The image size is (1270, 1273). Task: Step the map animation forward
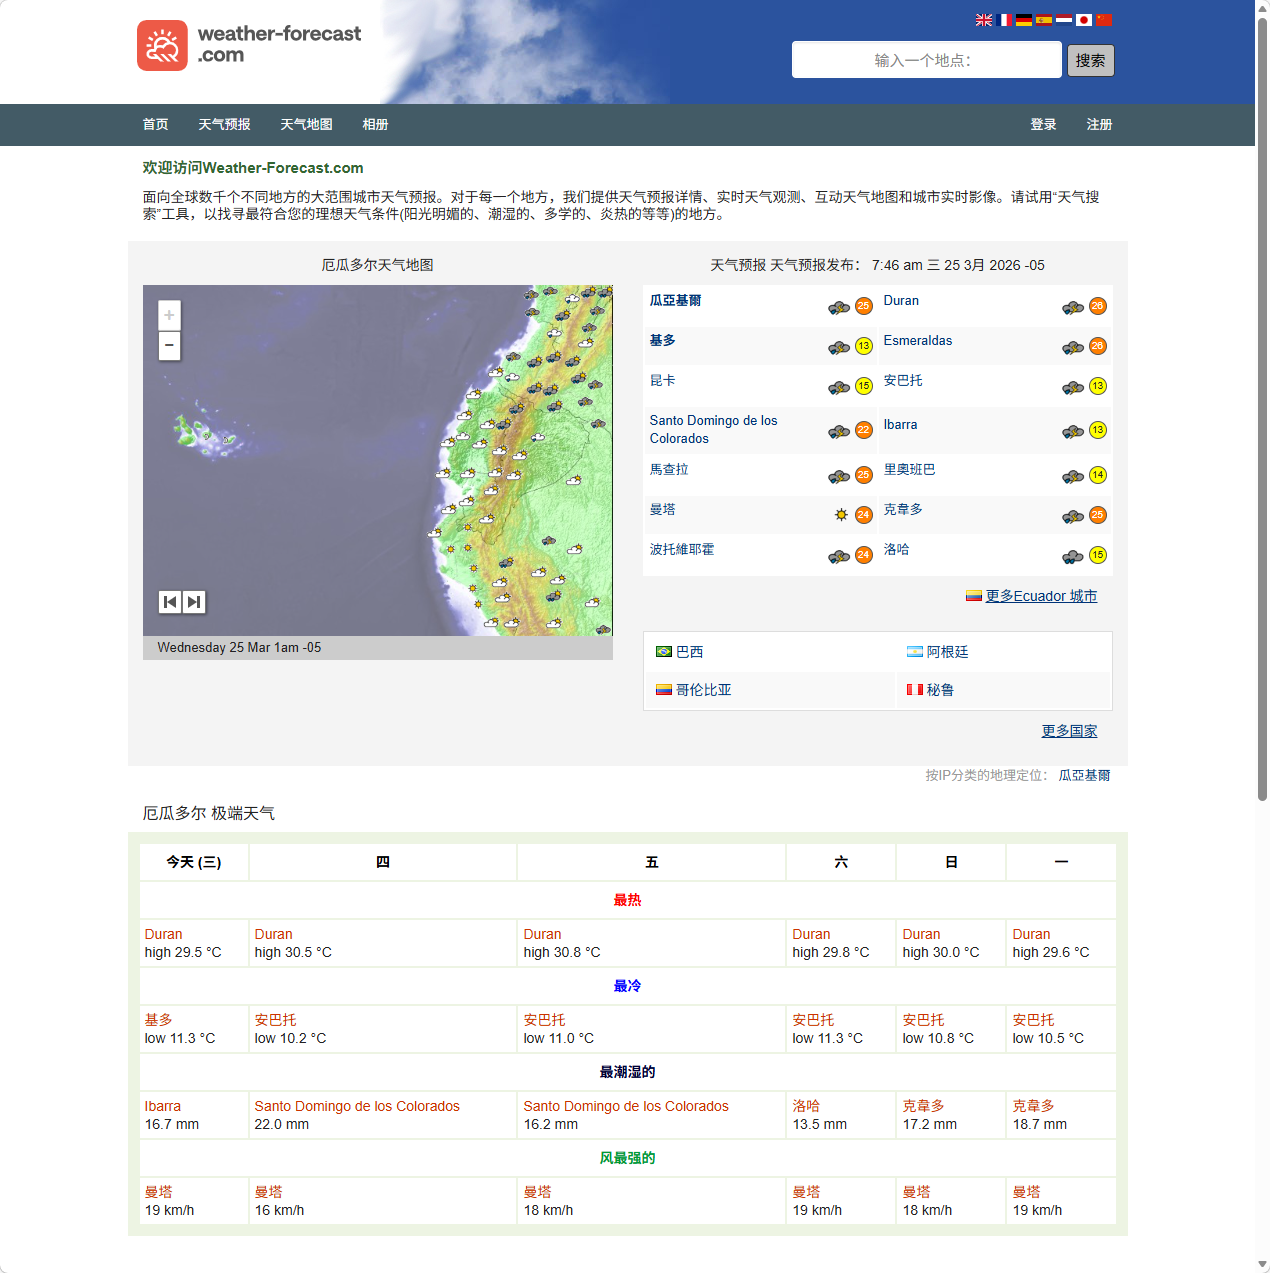tap(193, 602)
